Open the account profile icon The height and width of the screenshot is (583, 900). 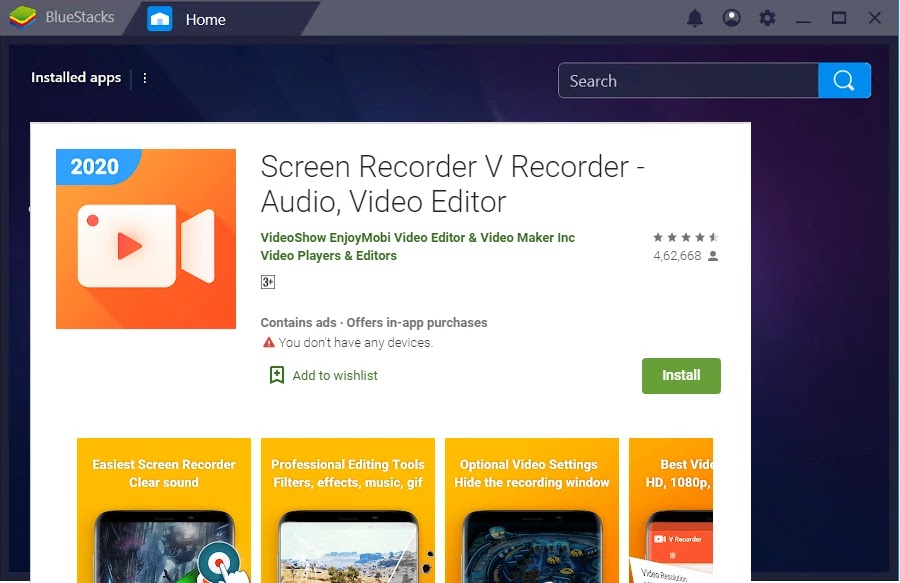[731, 18]
